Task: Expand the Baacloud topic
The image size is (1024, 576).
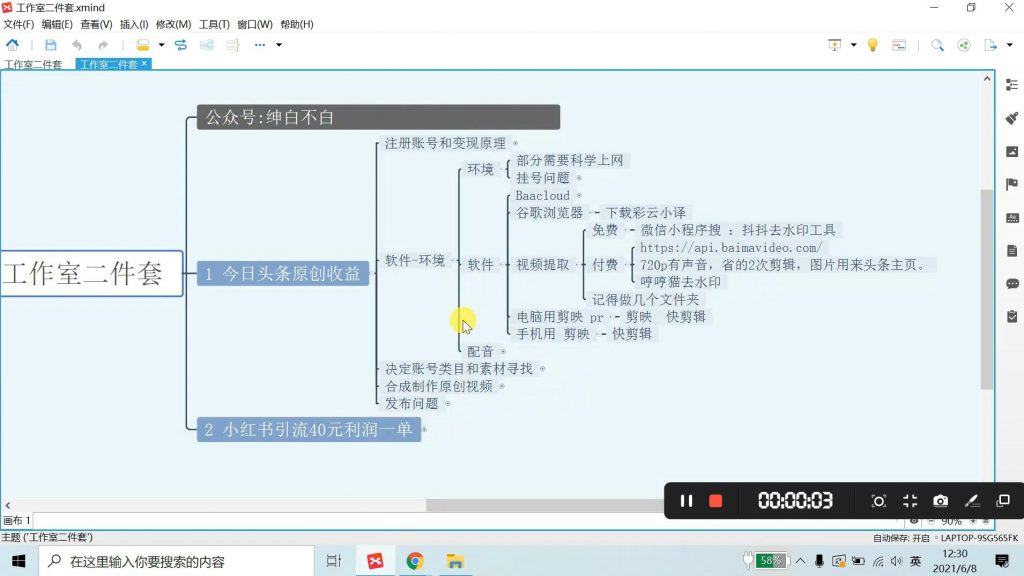Action: [579, 195]
